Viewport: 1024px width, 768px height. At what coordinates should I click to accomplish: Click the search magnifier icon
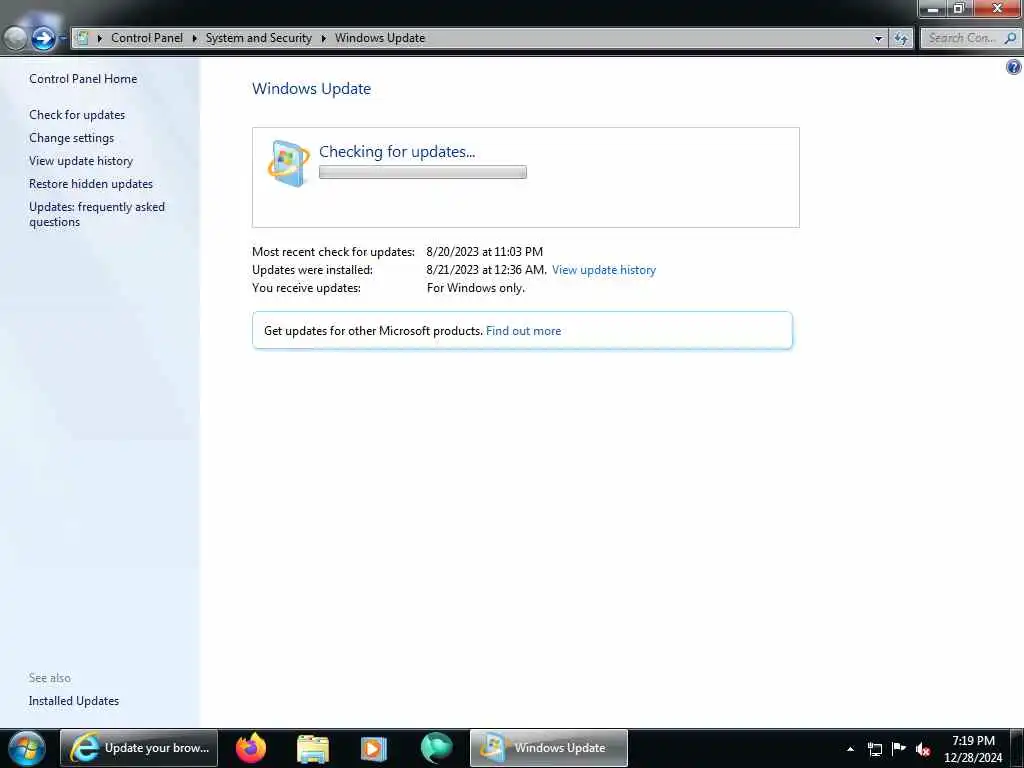point(1010,38)
